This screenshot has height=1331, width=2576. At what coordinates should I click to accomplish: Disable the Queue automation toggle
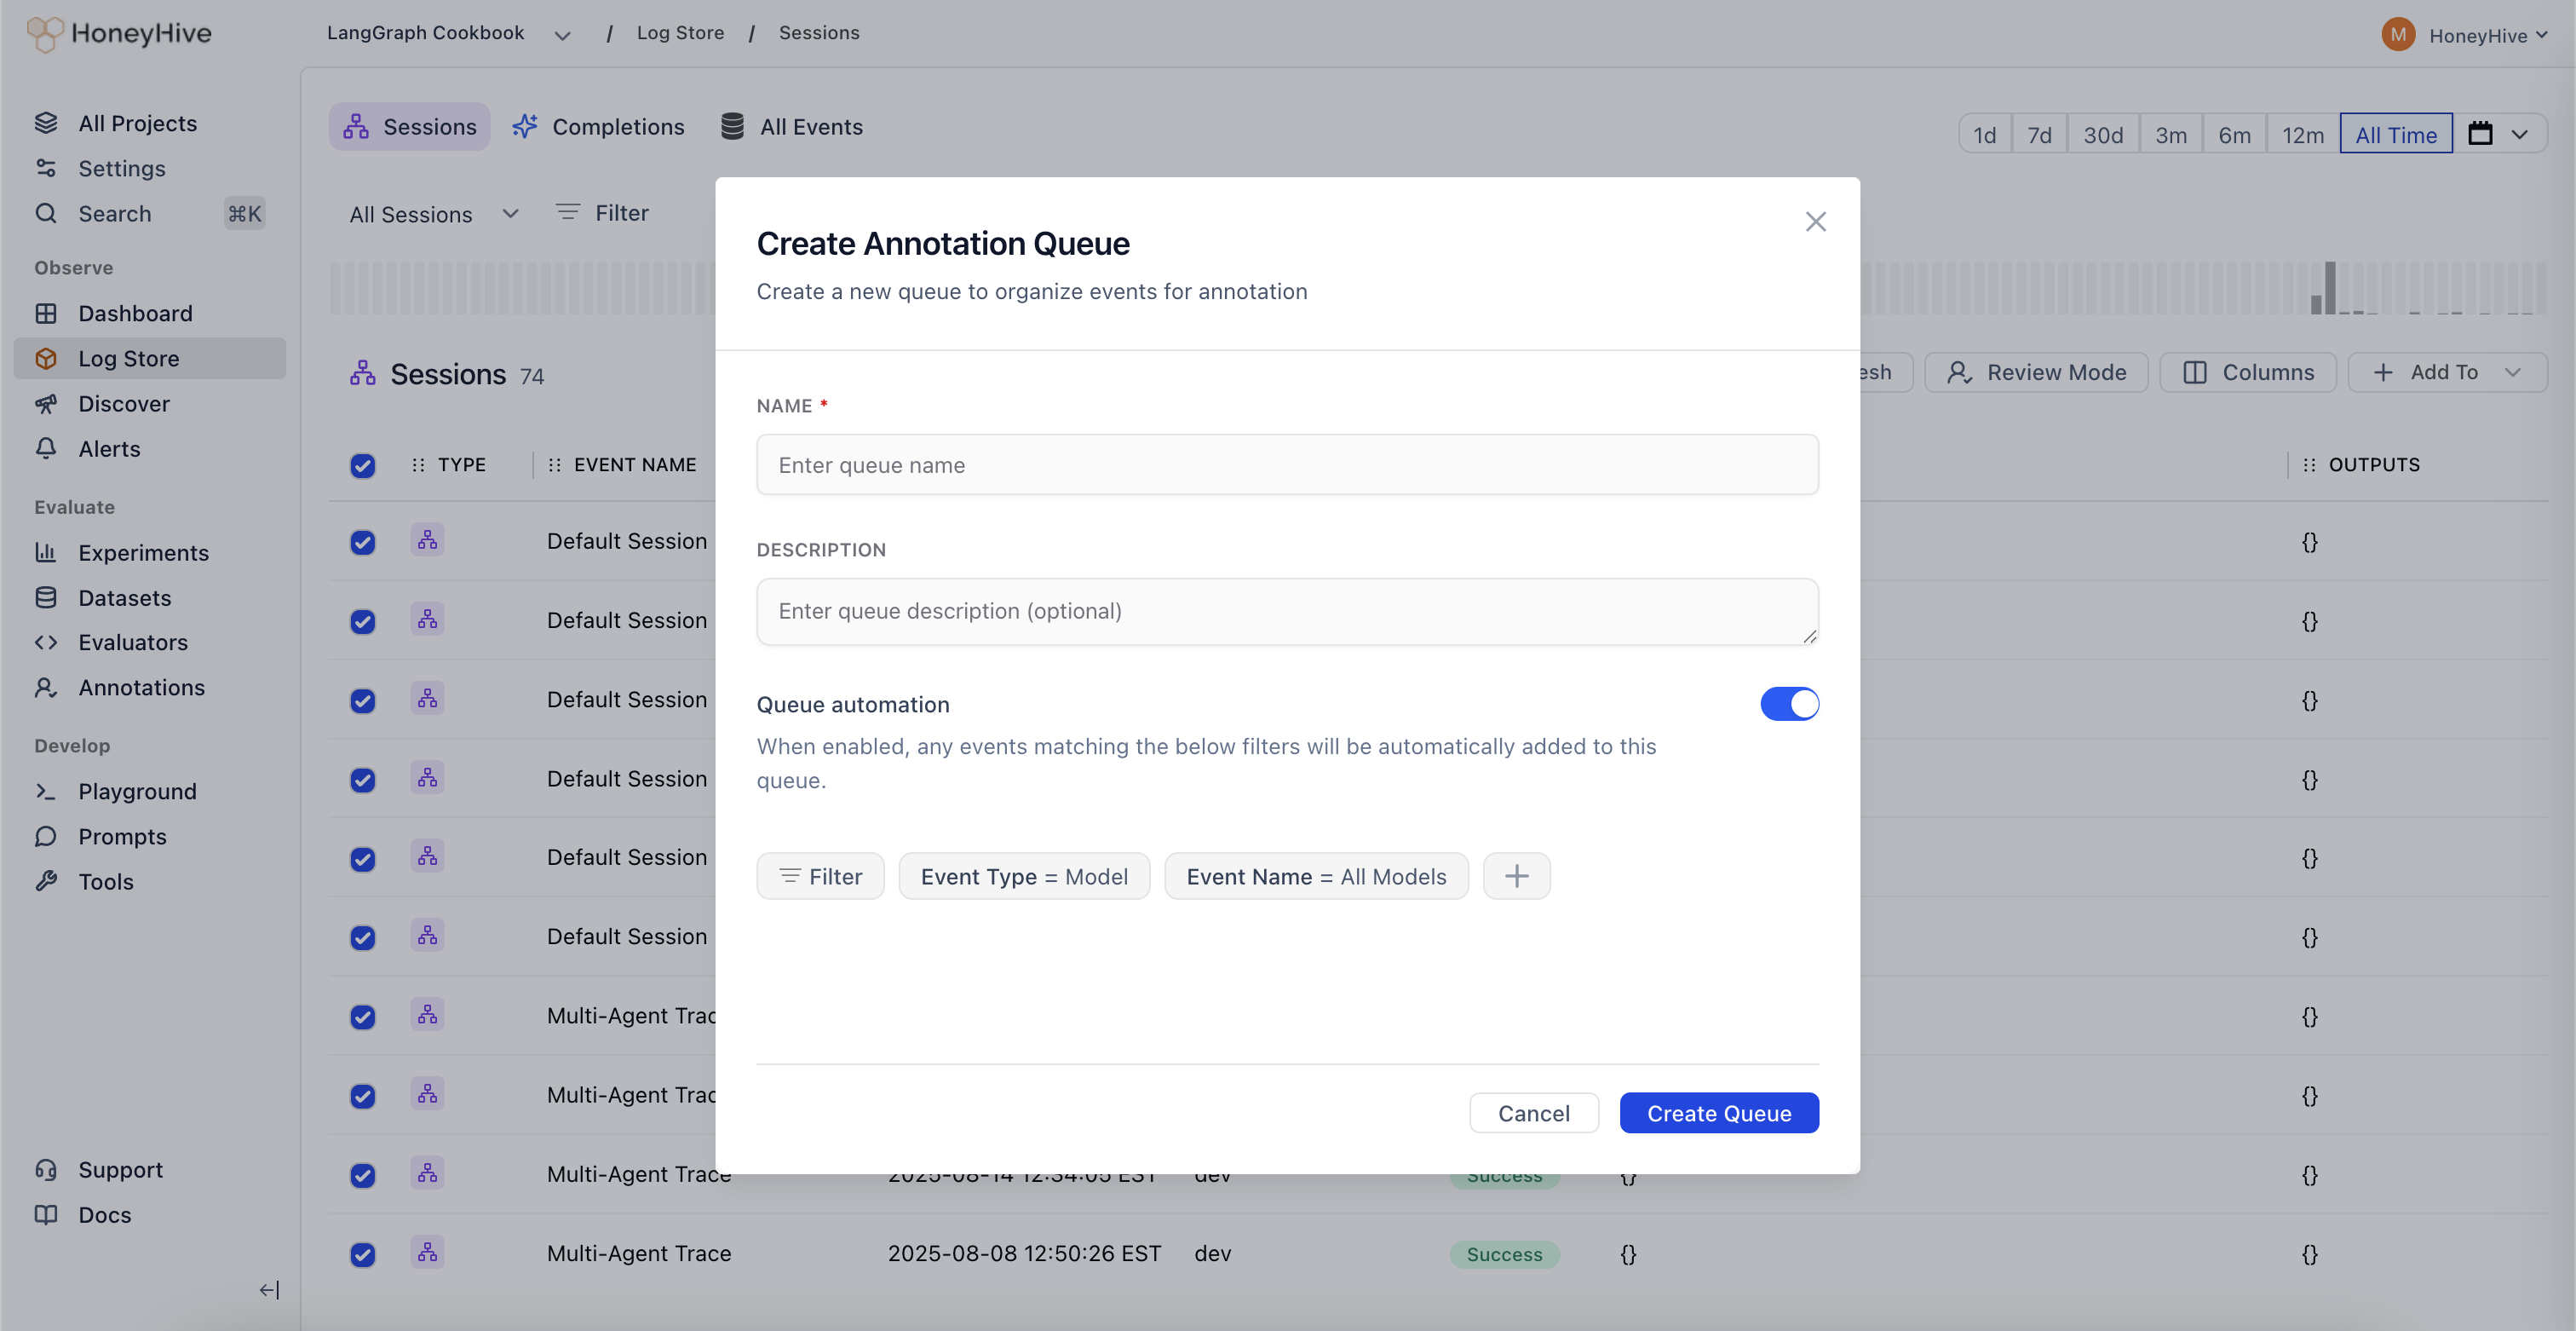point(1789,704)
